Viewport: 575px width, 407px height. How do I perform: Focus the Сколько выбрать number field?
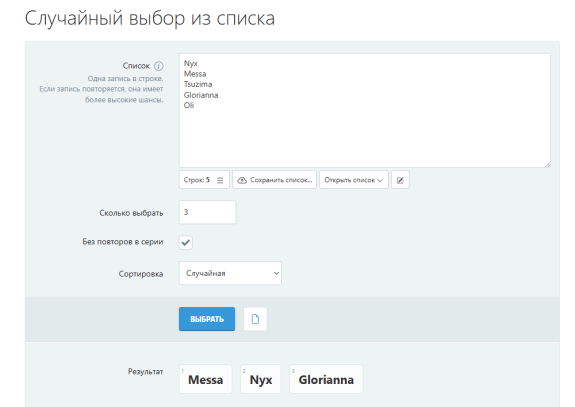tap(208, 212)
